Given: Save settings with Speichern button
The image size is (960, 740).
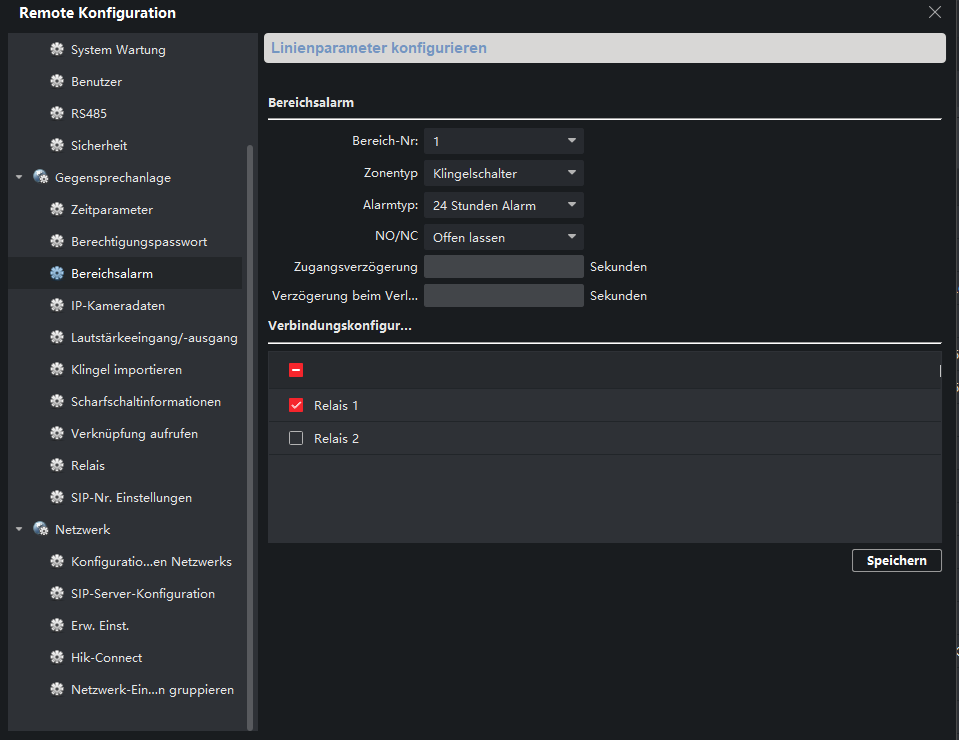Looking at the screenshot, I should pos(896,560).
